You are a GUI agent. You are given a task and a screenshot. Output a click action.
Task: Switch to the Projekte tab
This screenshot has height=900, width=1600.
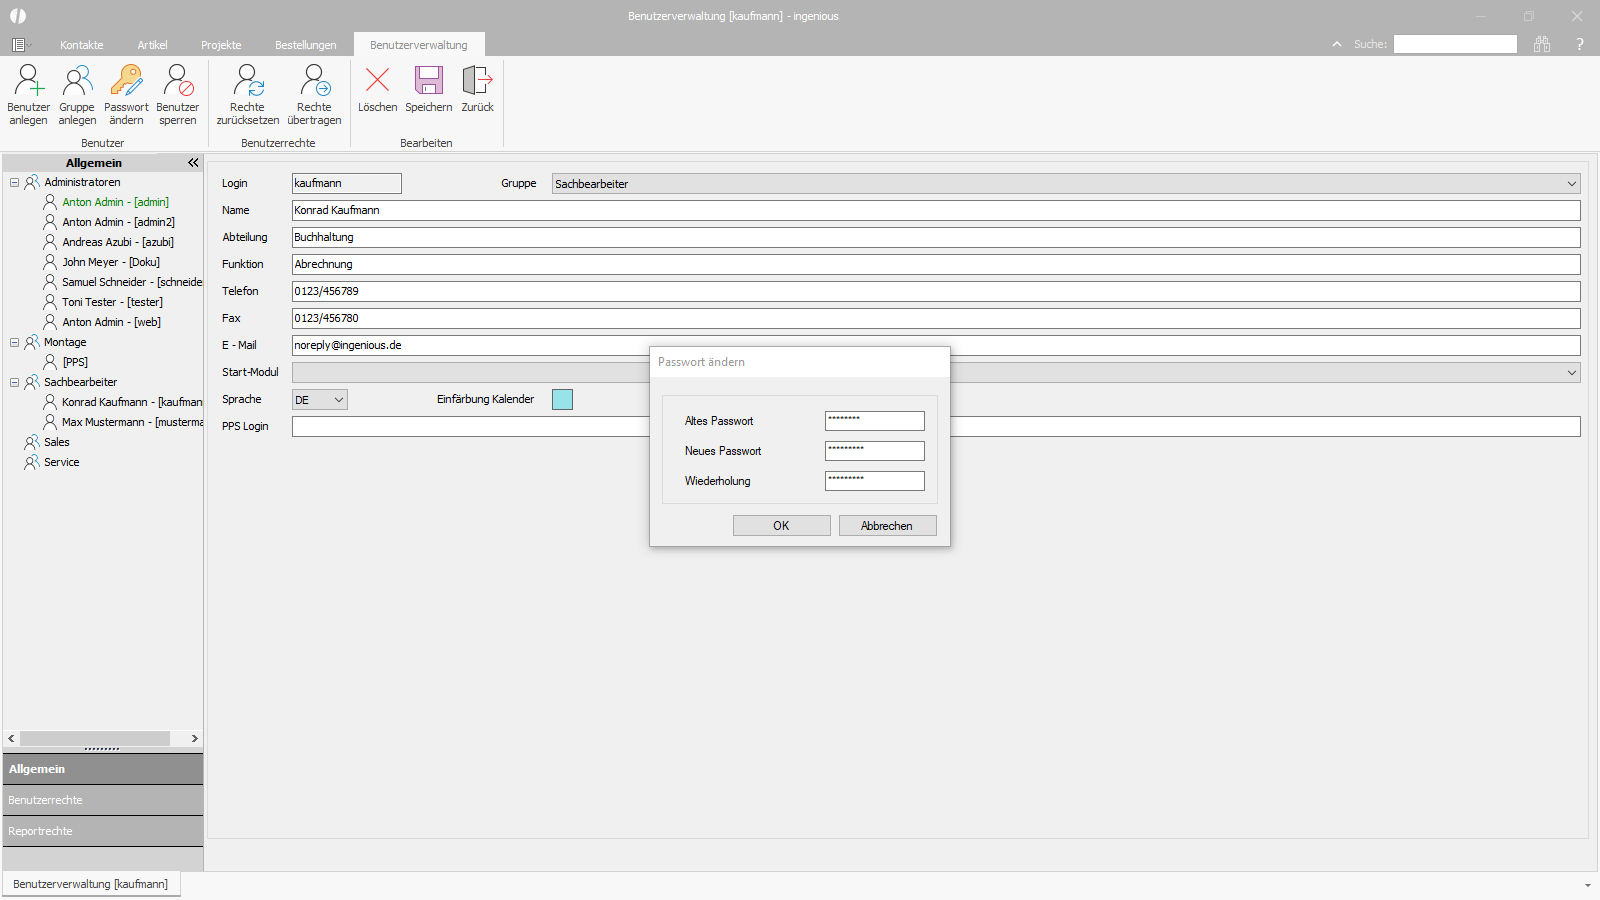coord(221,45)
